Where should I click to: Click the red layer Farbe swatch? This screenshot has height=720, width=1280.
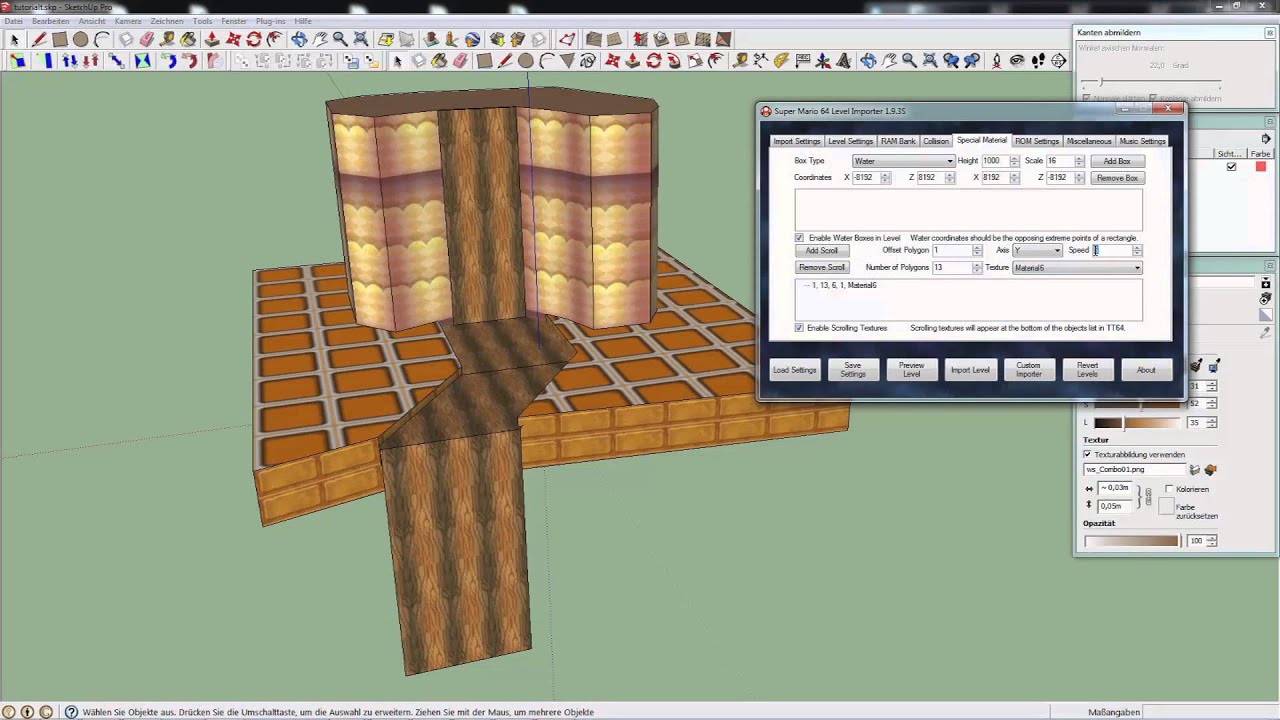1260,167
